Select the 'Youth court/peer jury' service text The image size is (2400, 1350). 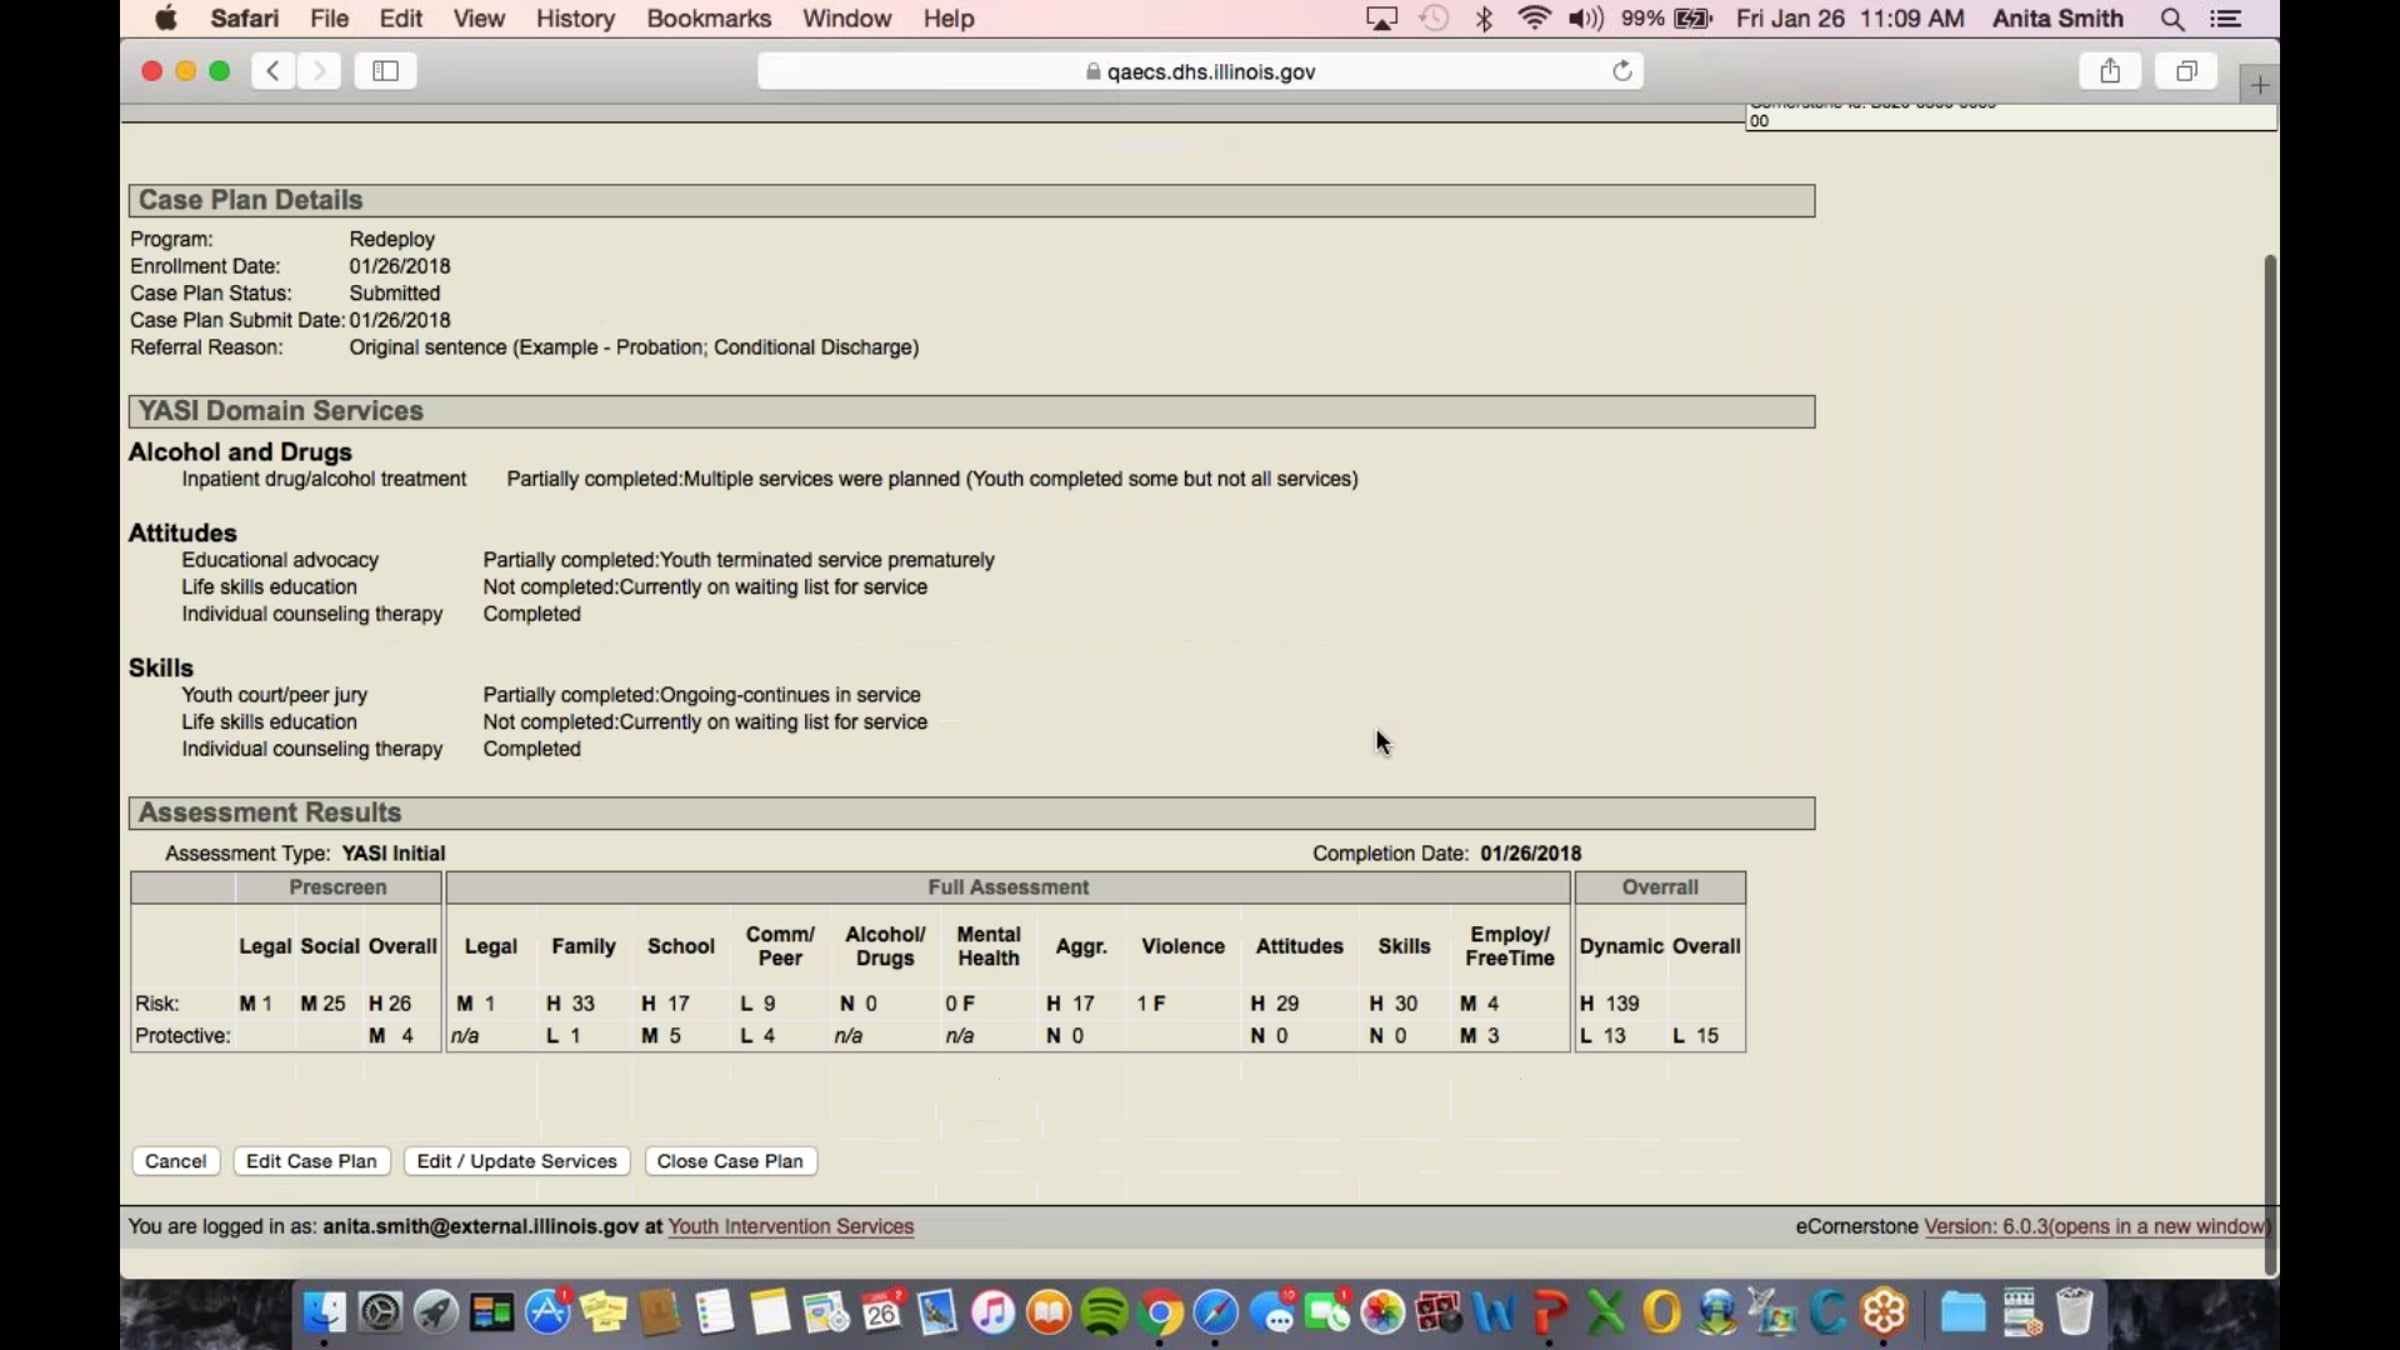coord(274,695)
